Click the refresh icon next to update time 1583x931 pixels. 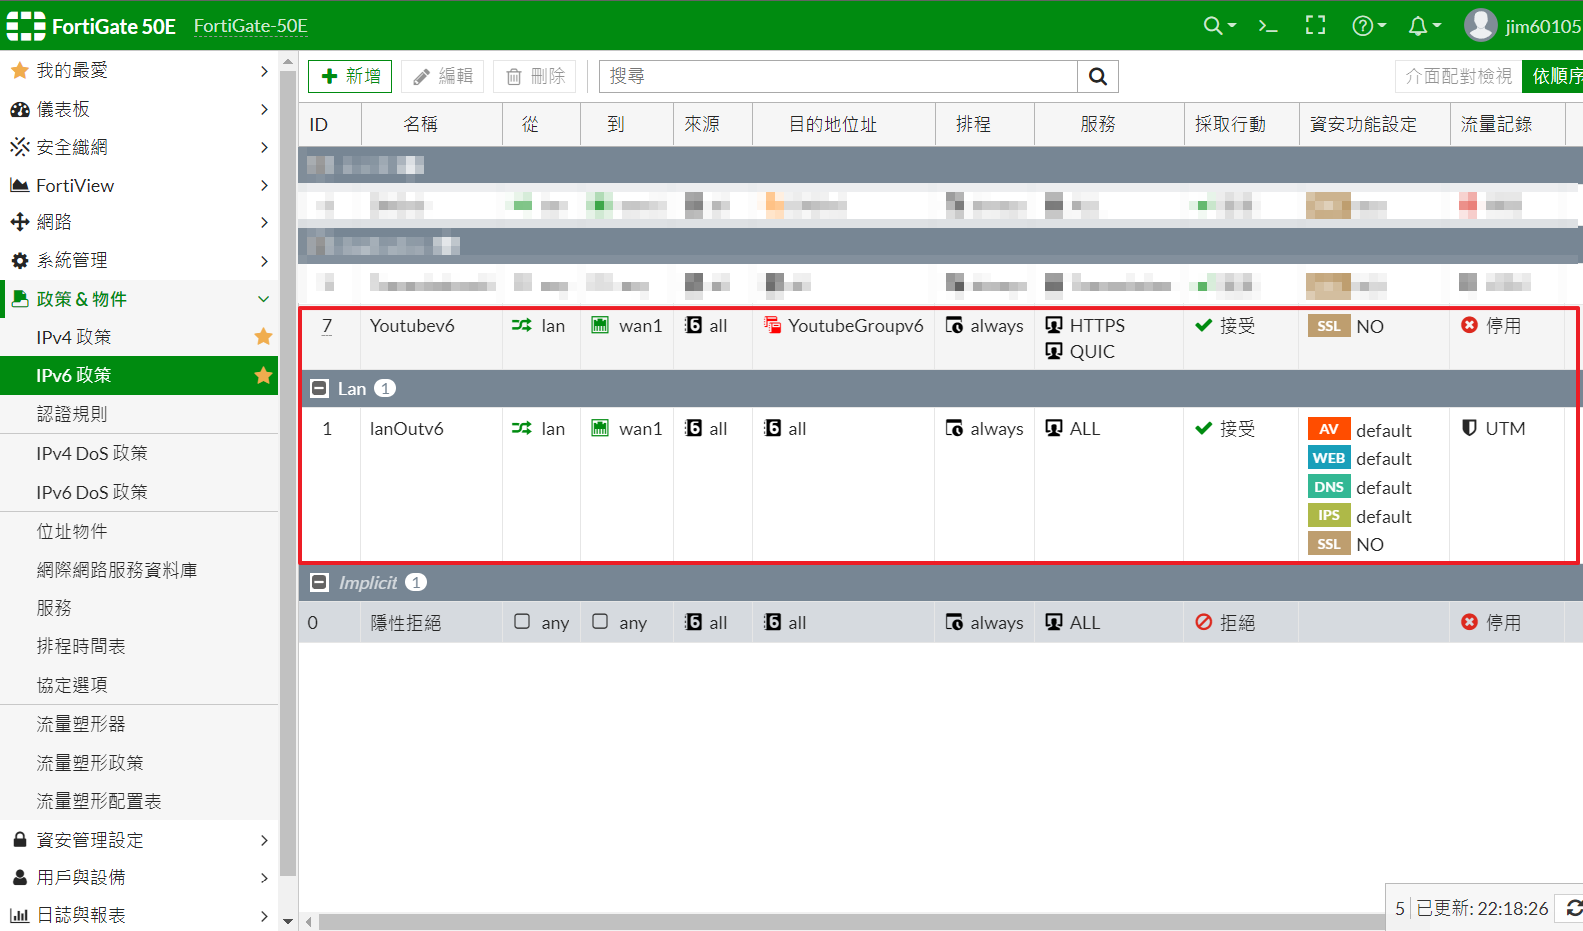[1573, 908]
